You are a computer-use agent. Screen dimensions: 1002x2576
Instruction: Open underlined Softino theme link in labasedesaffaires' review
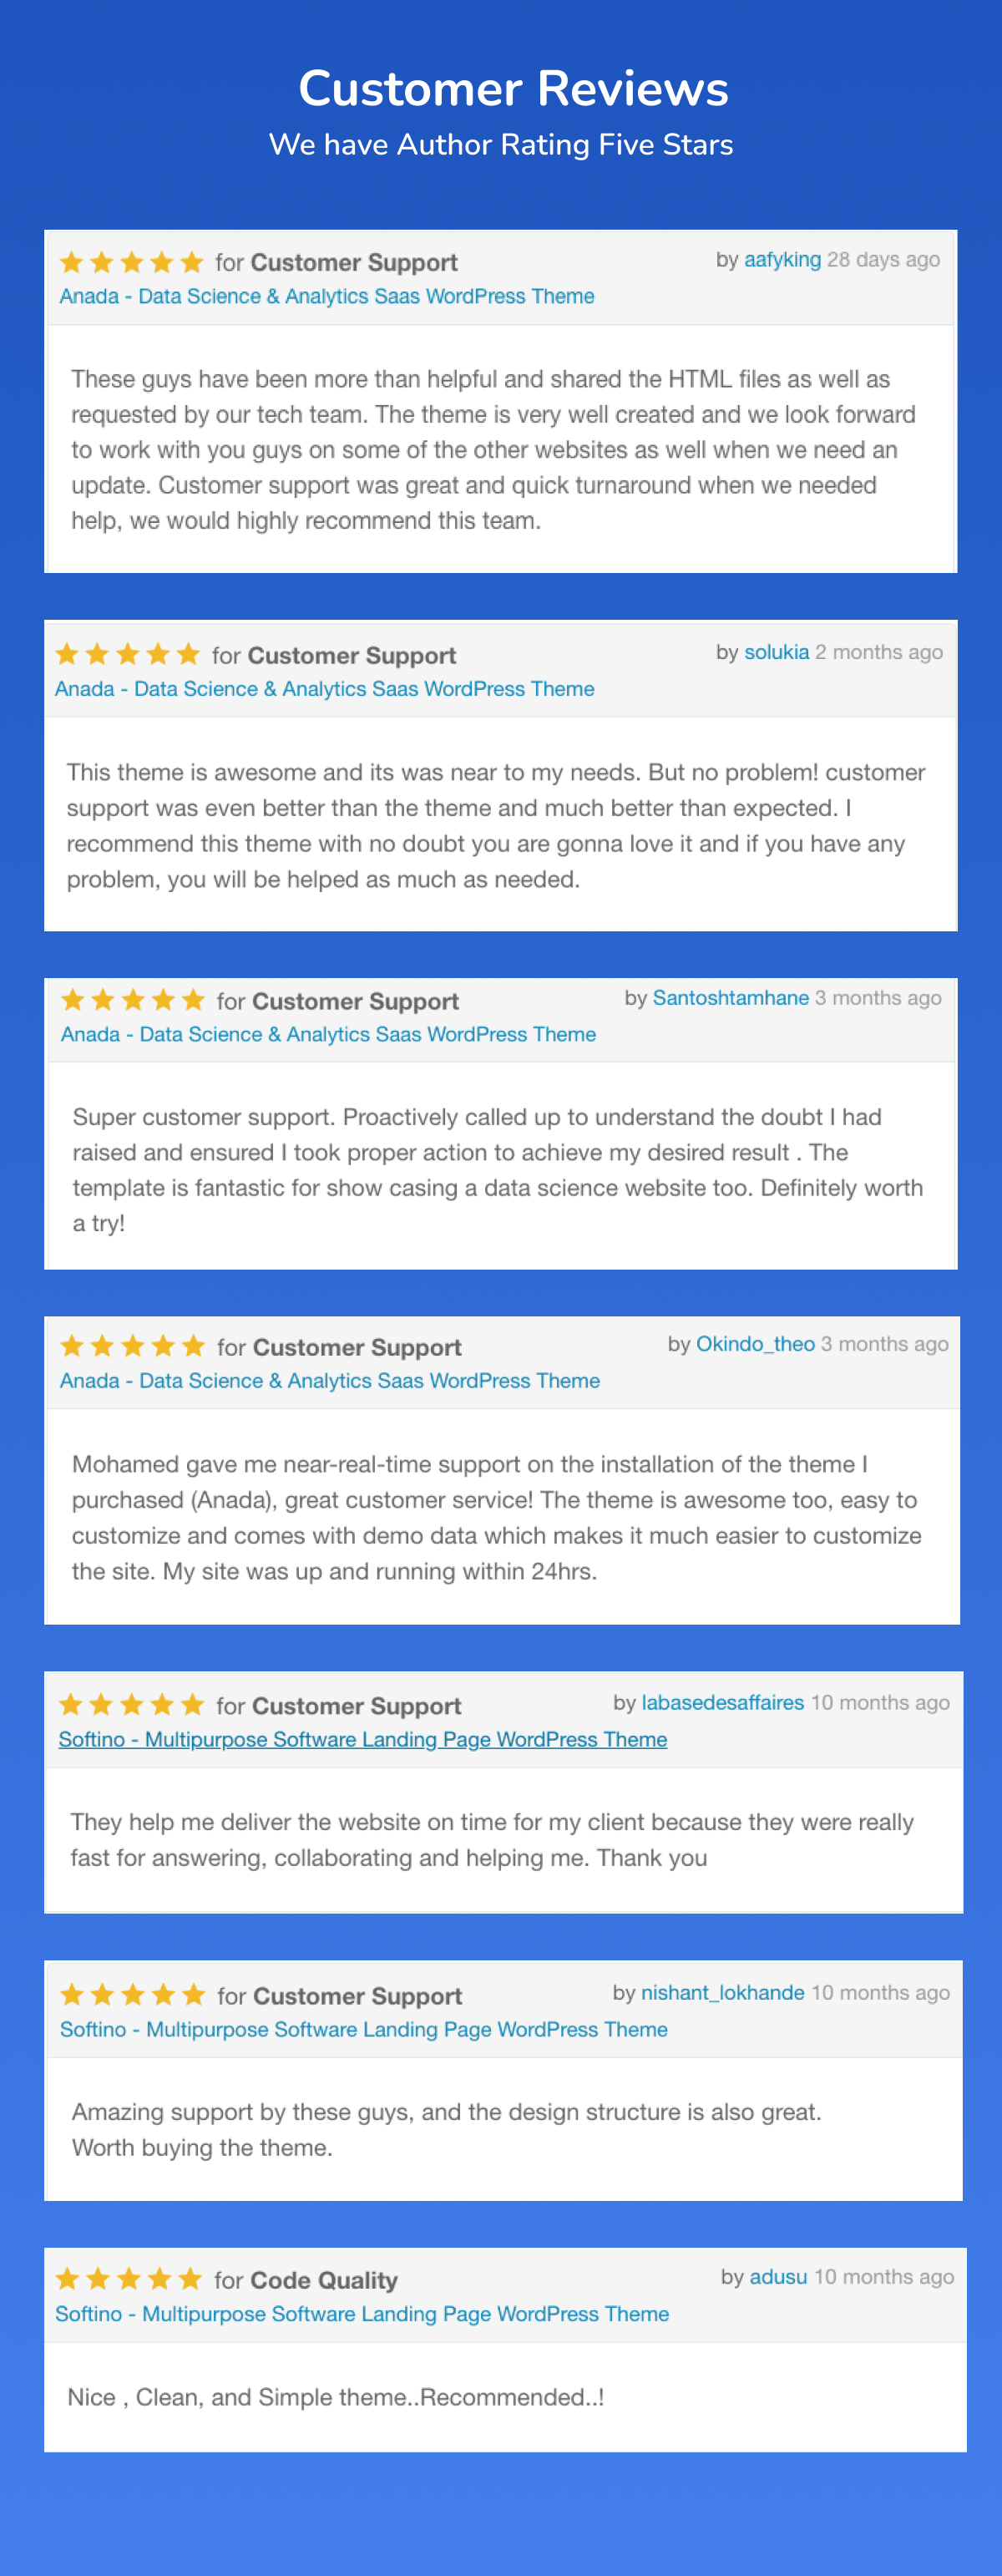tap(362, 1739)
